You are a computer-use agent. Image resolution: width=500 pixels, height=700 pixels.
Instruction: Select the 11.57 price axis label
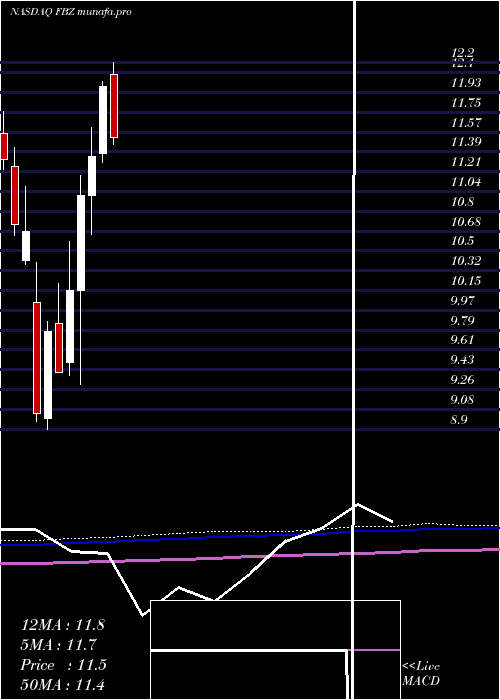click(x=466, y=122)
